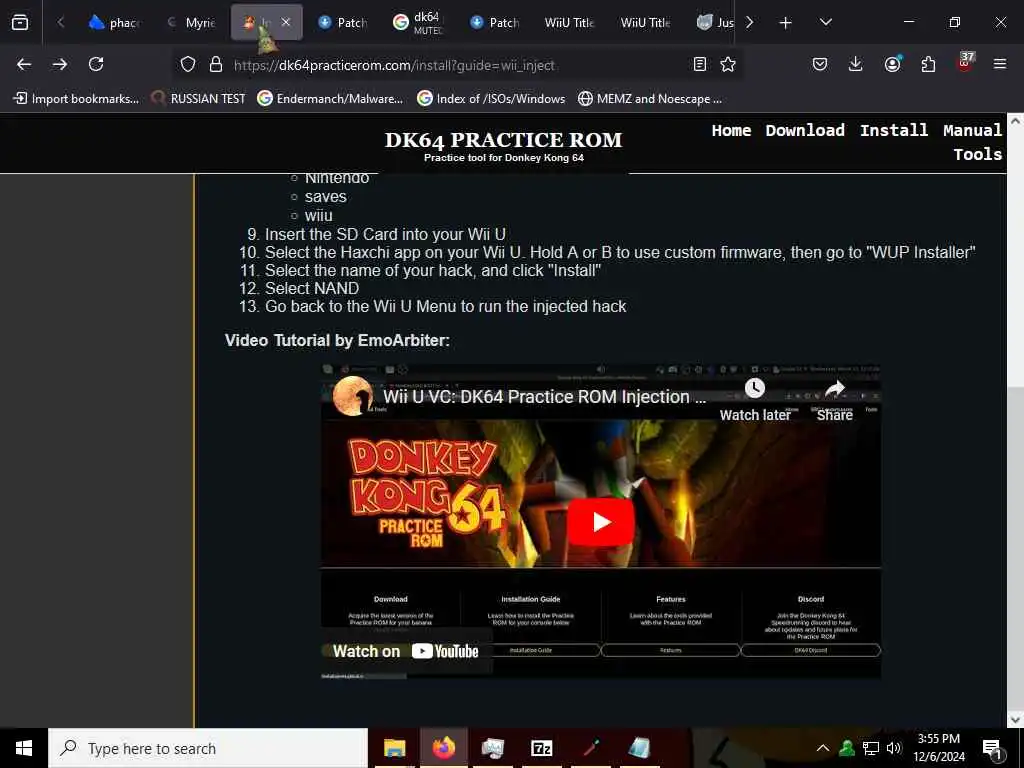The image size is (1024, 768).
Task: Open the site Install menu
Action: (x=893, y=131)
